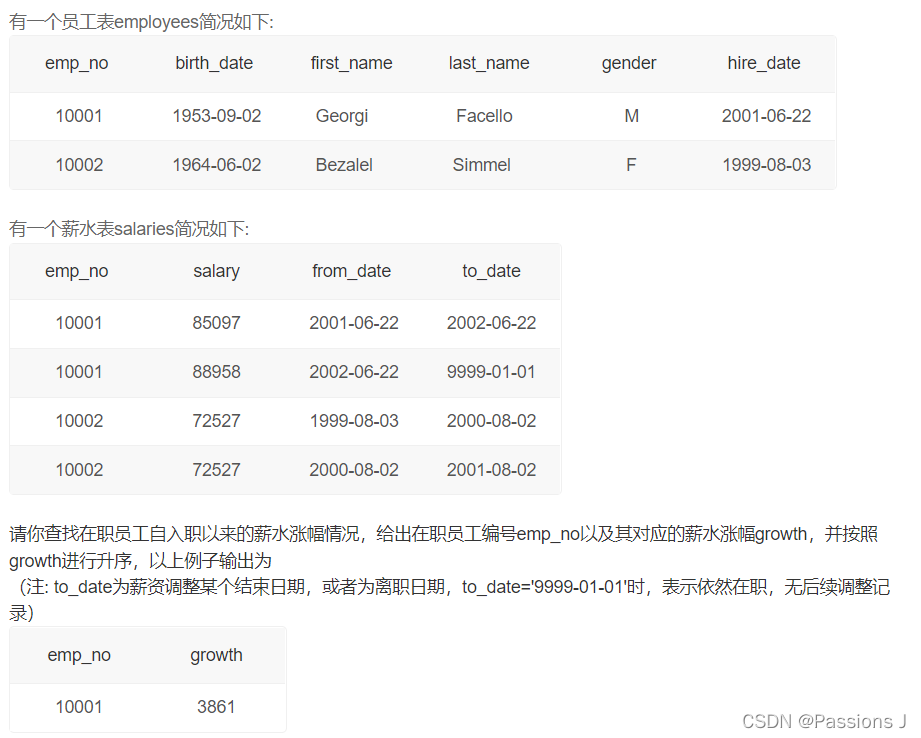
Task: Click the last name Facello
Action: click(484, 116)
